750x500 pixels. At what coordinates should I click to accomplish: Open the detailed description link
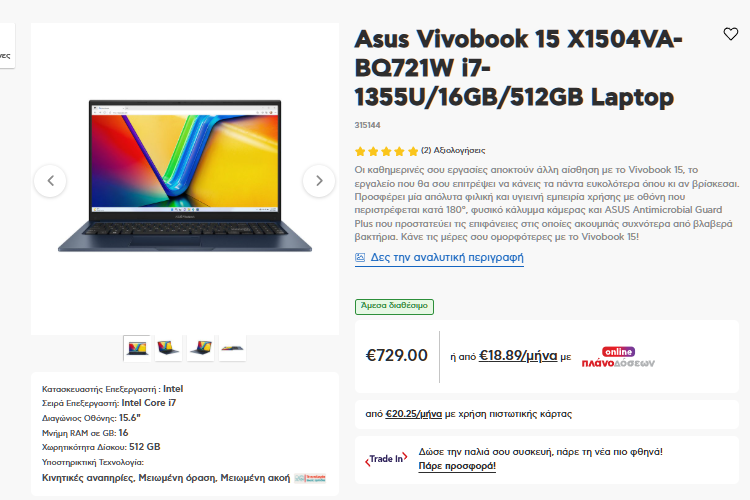[447, 257]
